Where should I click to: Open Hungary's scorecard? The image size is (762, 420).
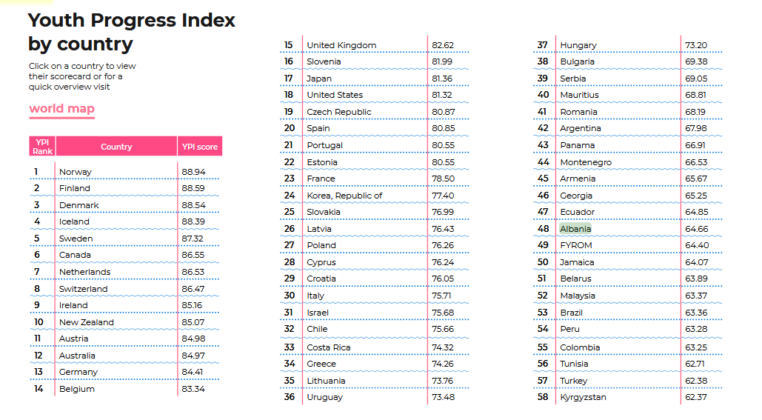(578, 45)
